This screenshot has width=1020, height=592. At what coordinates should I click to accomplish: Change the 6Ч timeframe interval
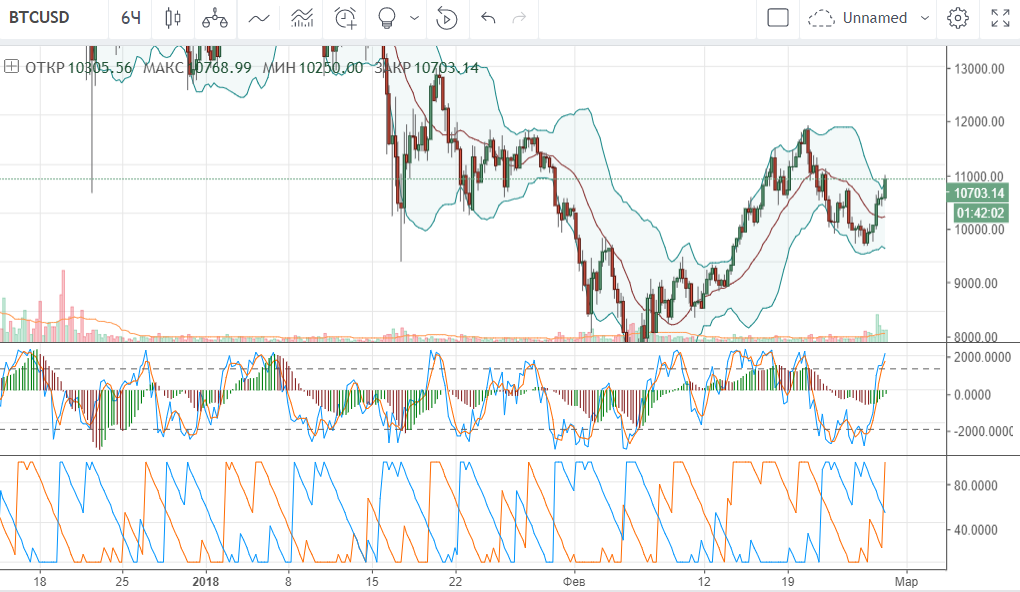tap(130, 18)
